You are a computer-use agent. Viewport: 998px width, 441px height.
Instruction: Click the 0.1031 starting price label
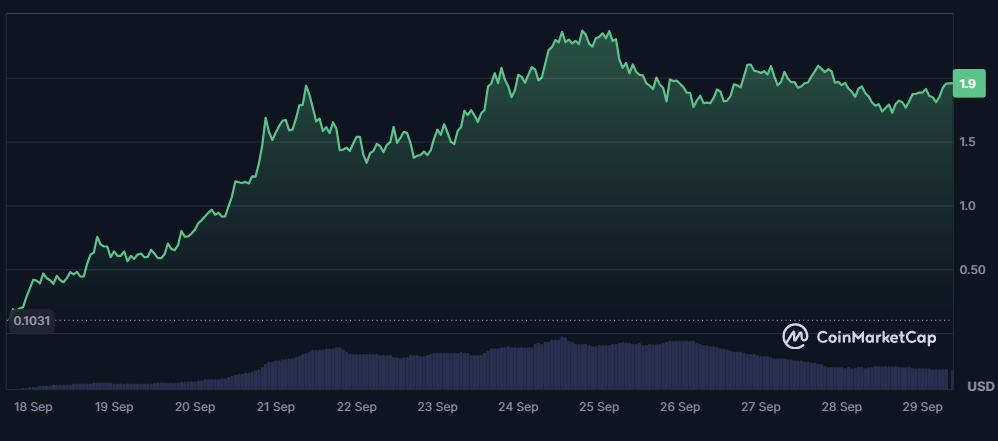(31, 321)
